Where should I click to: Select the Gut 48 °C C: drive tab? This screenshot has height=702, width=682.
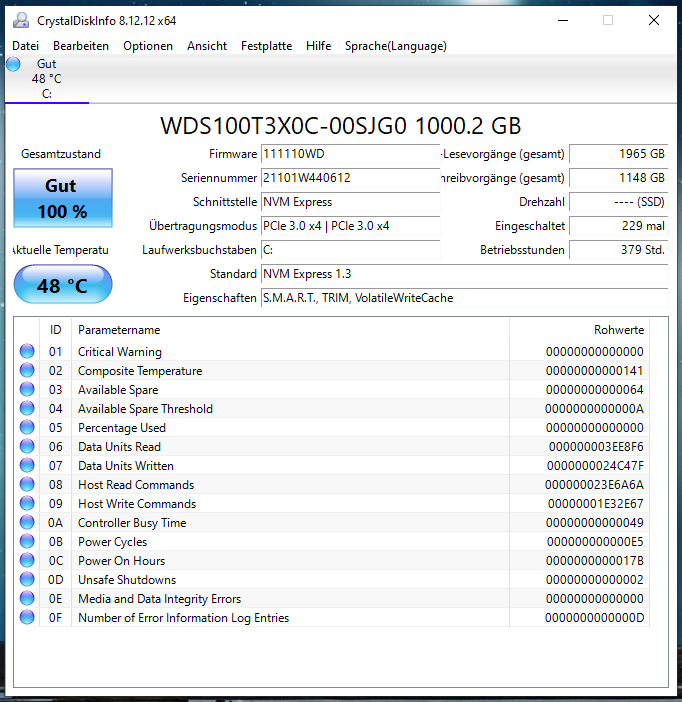tap(47, 79)
